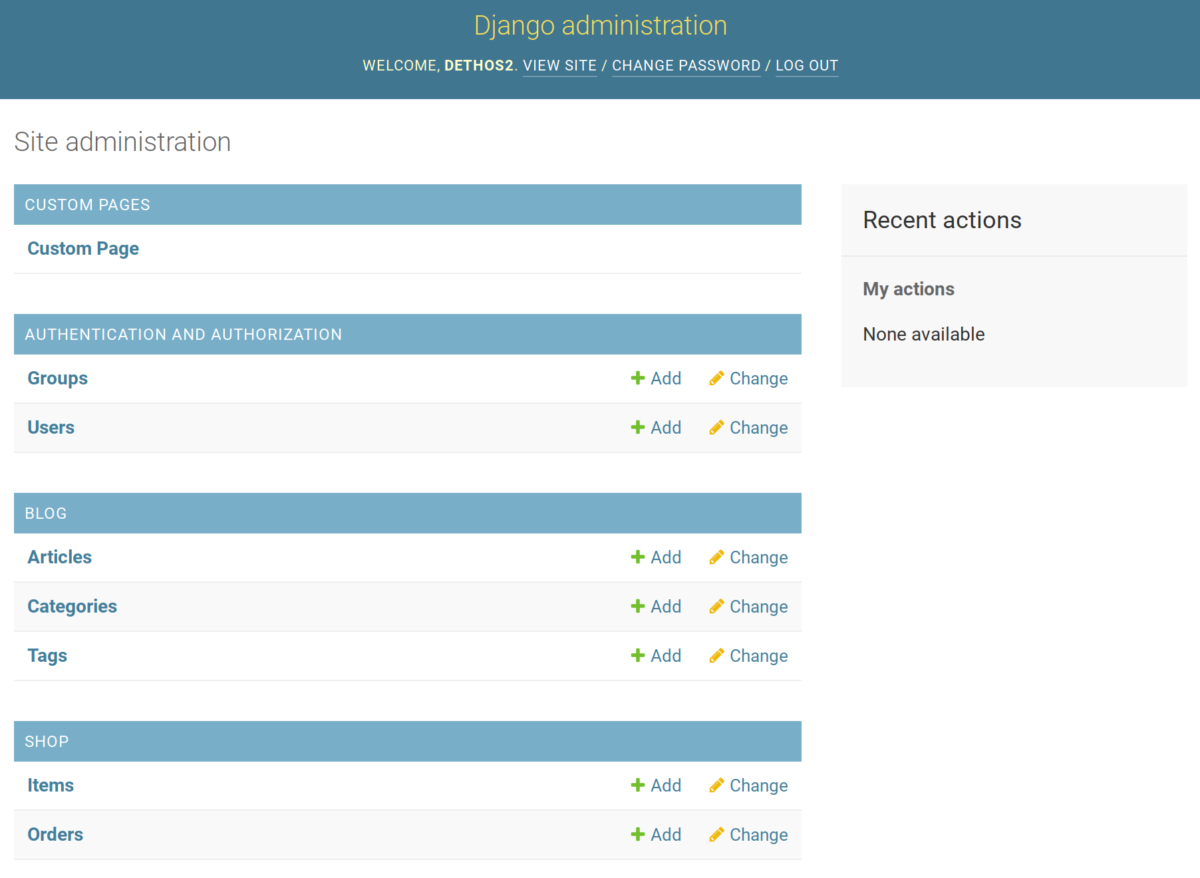Open the Custom Page section

tap(83, 248)
